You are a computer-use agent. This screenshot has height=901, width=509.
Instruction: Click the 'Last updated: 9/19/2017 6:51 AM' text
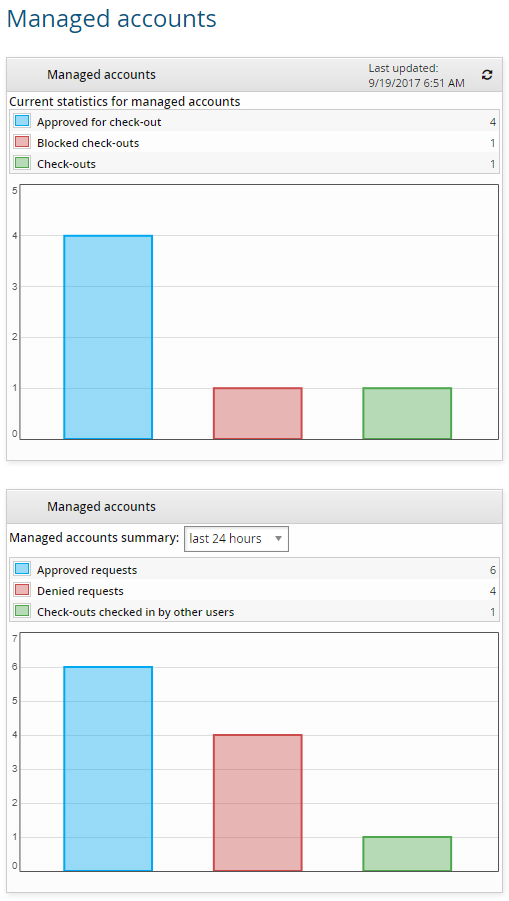417,76
